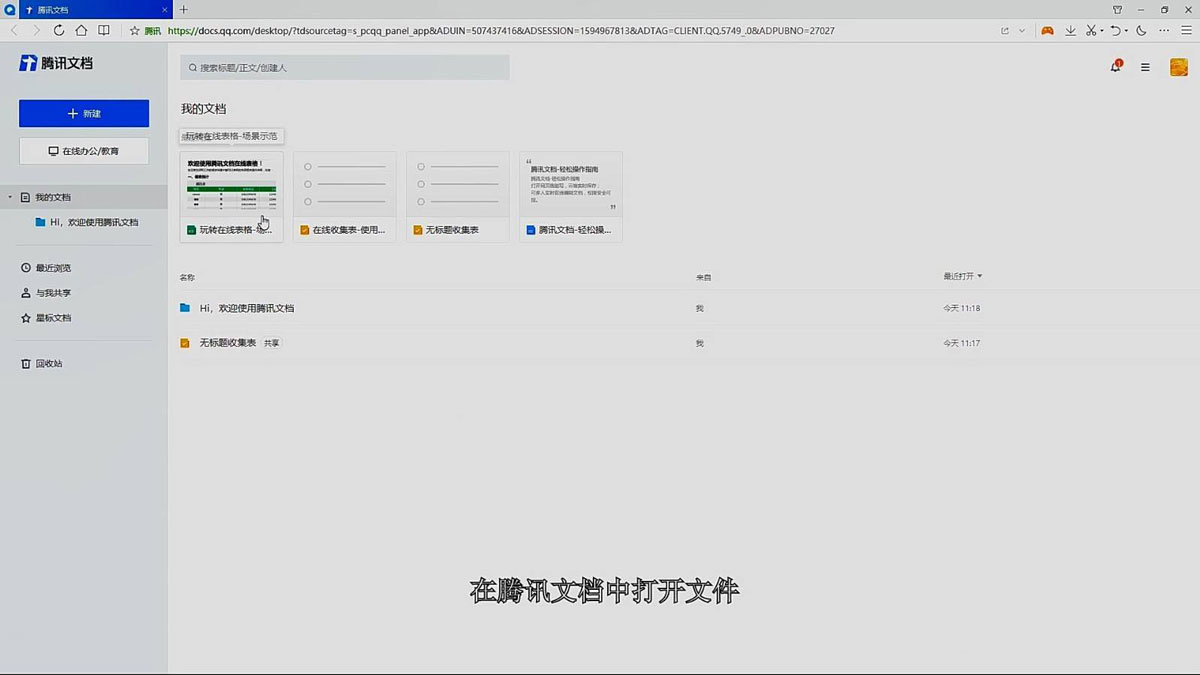This screenshot has height=675, width=1200.
Task: Toggle night mode moon icon
Action: pyautogui.click(x=1141, y=31)
